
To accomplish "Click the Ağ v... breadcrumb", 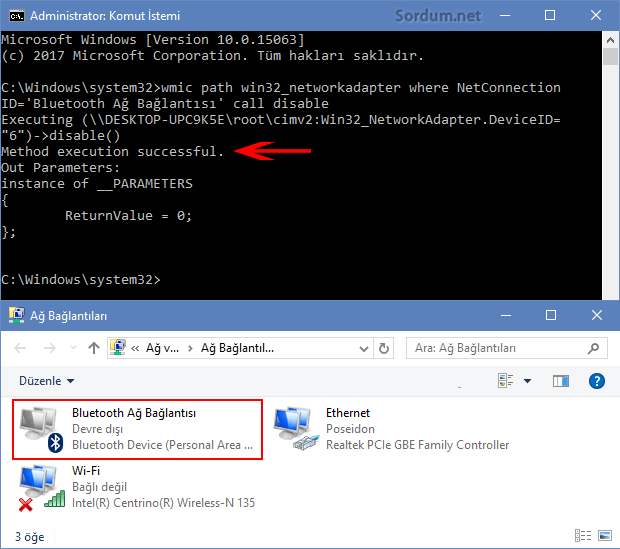I will tap(163, 348).
